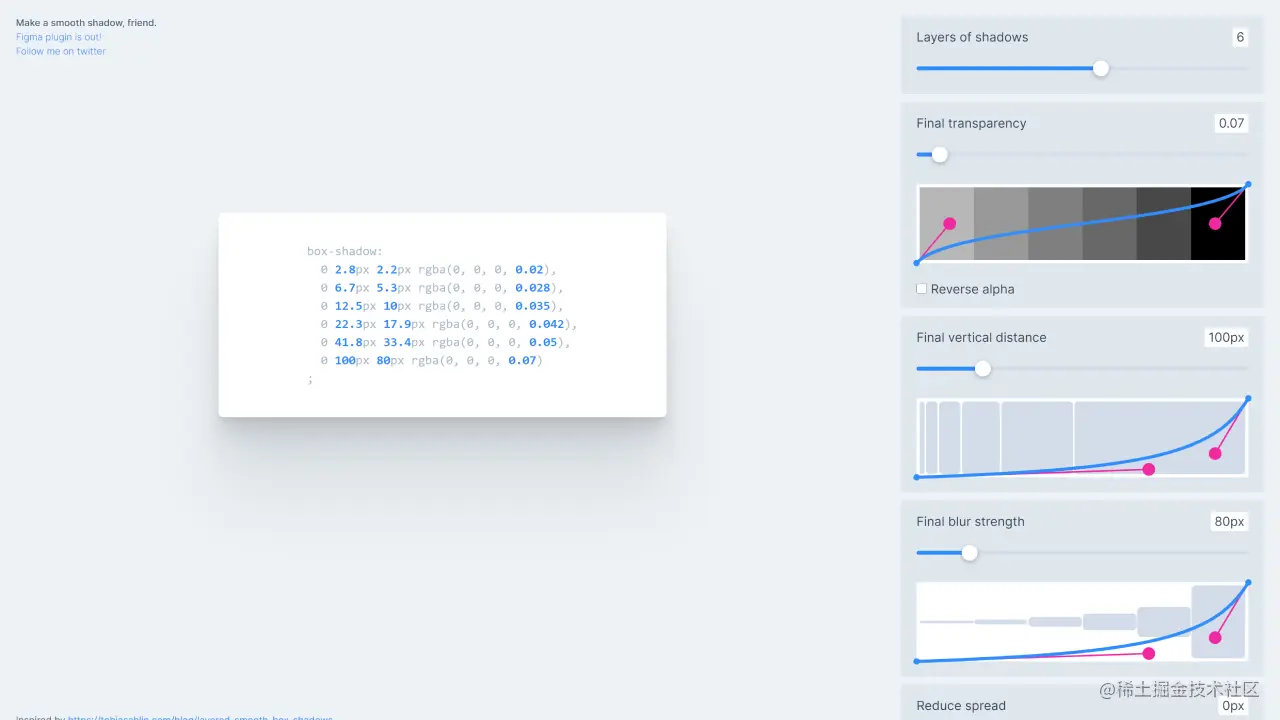Select the left pink handle on transparency curve

point(949,224)
